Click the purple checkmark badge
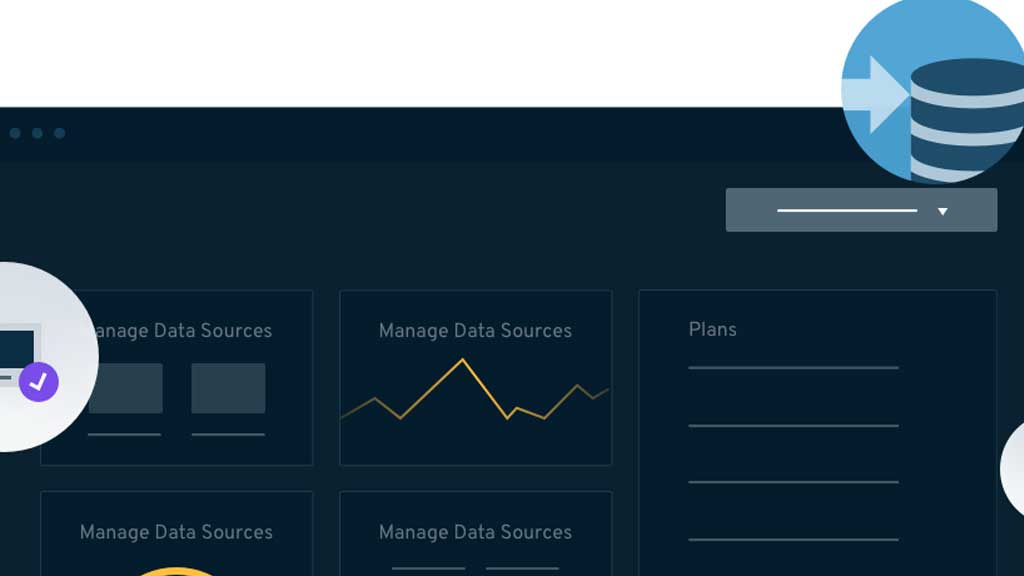 39,382
